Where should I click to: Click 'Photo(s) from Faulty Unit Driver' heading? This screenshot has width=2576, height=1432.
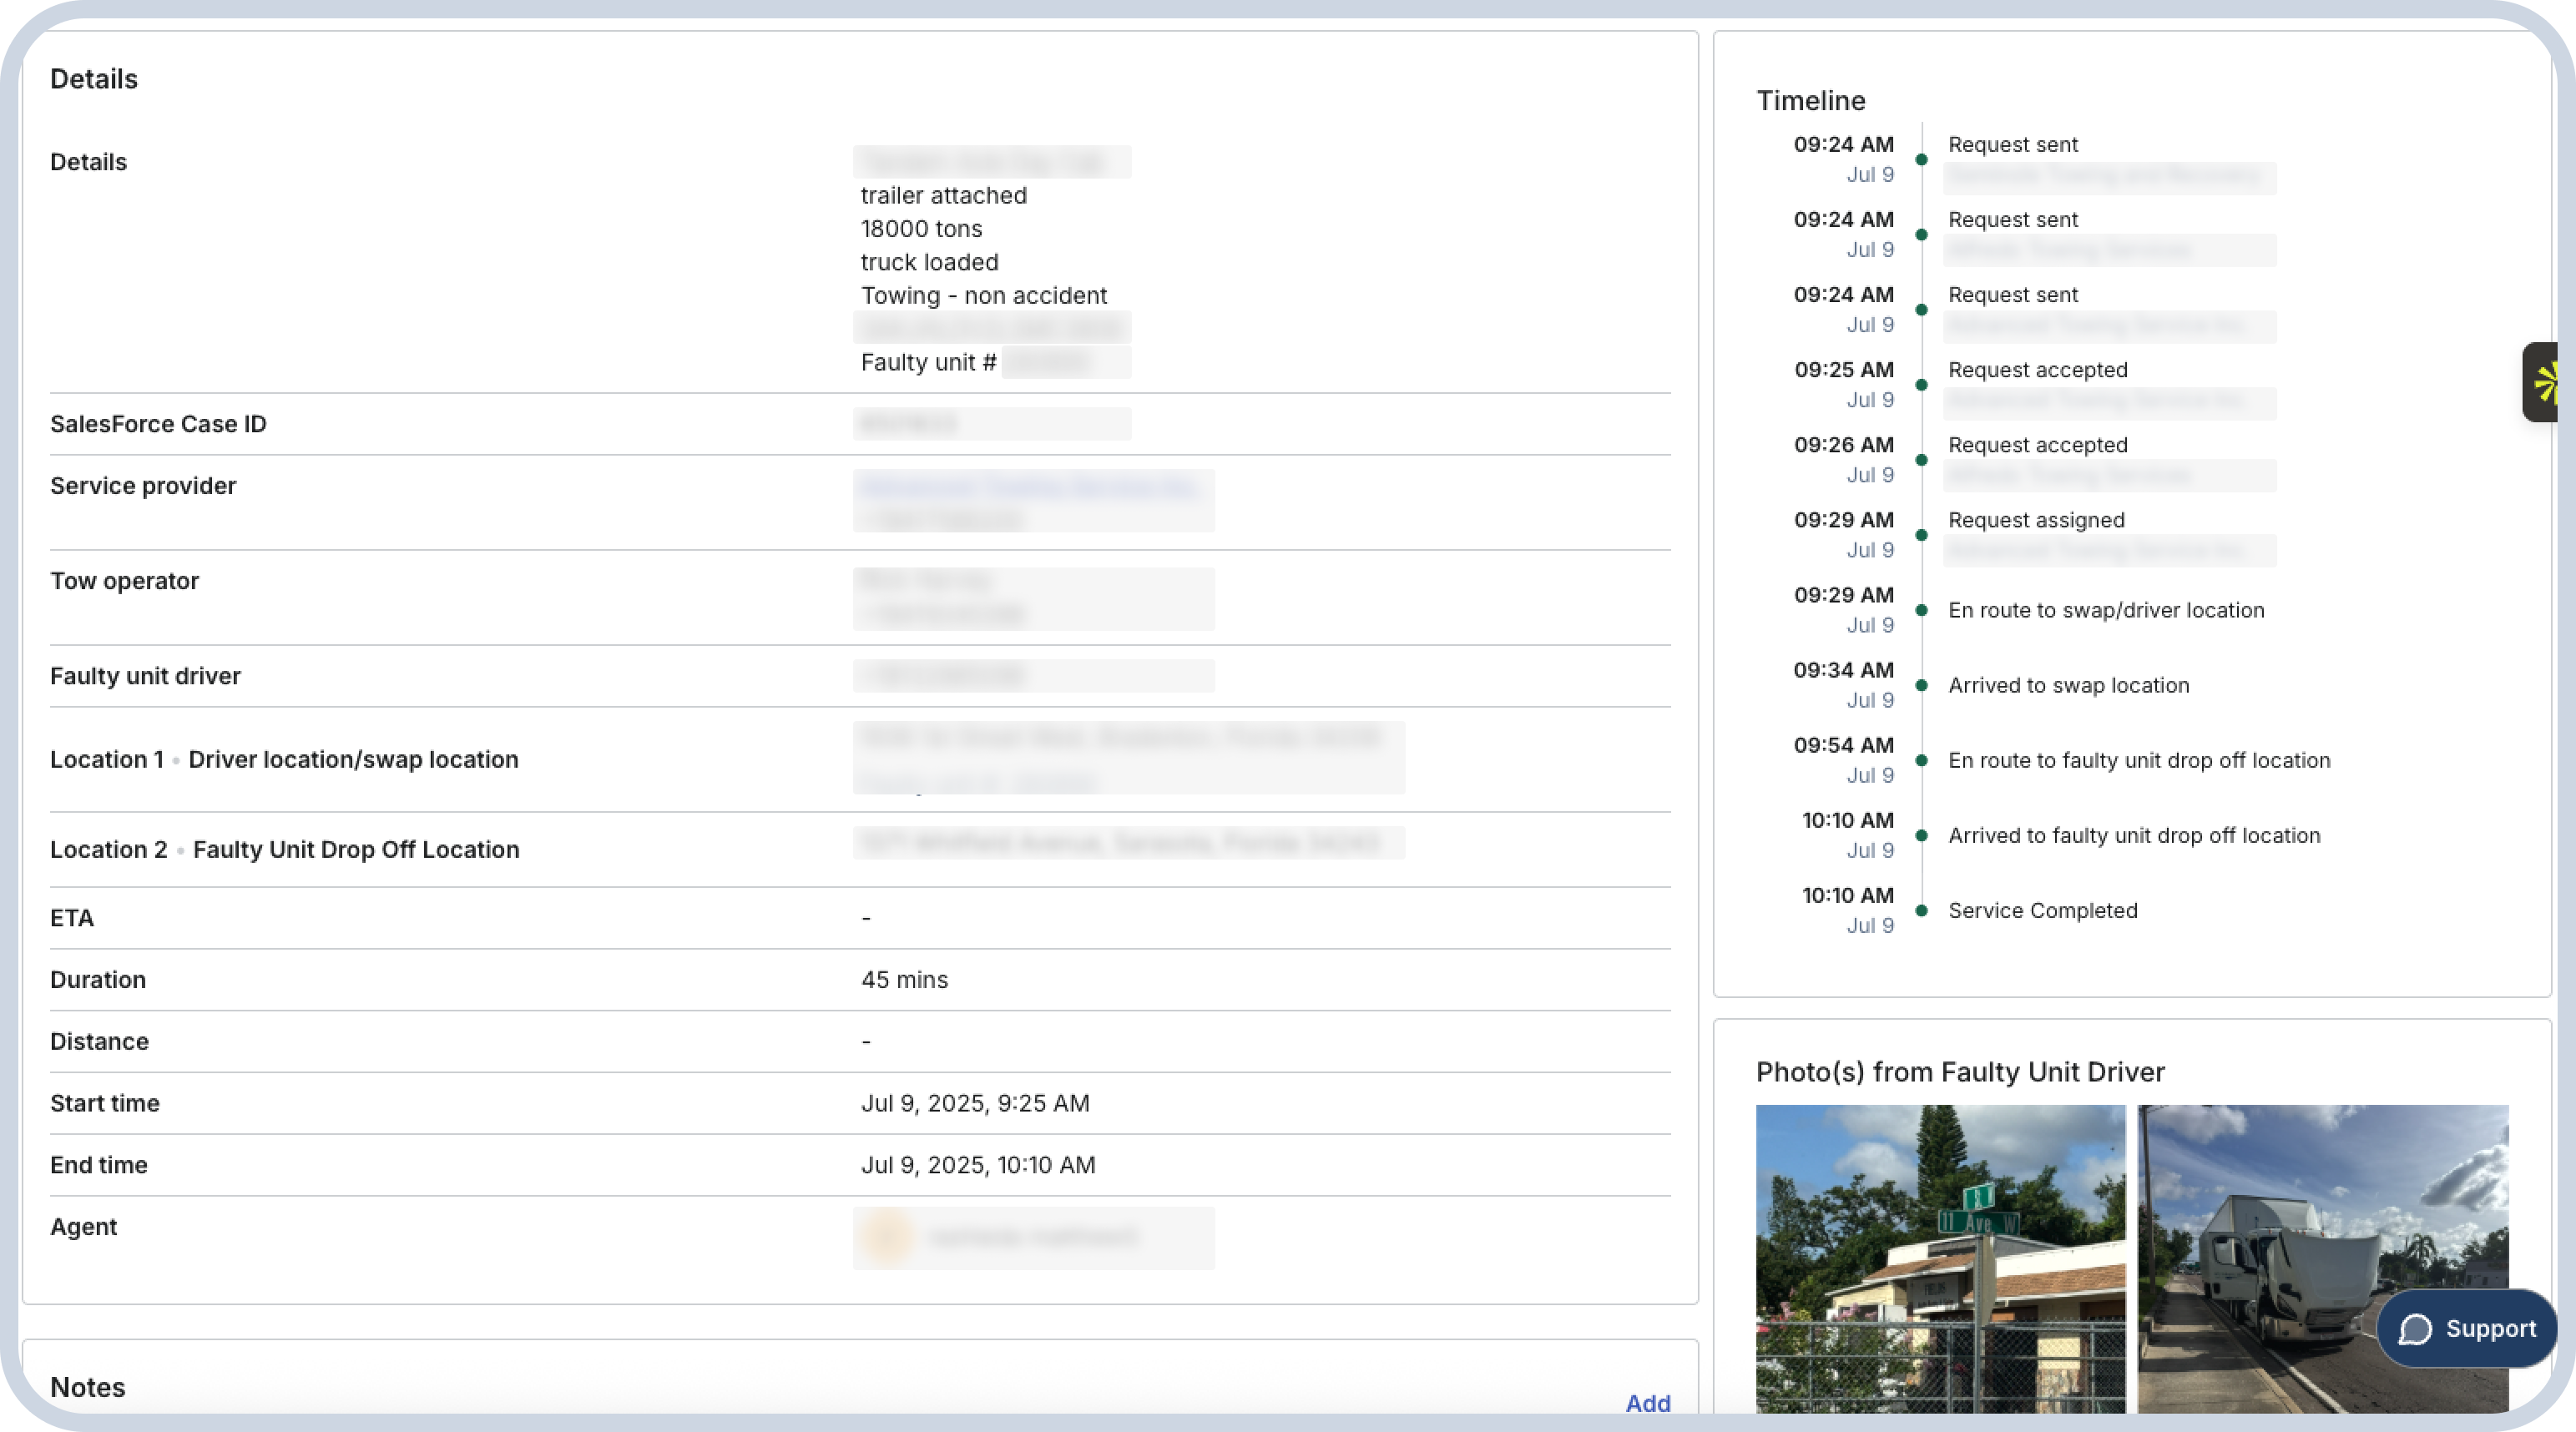click(1960, 1072)
